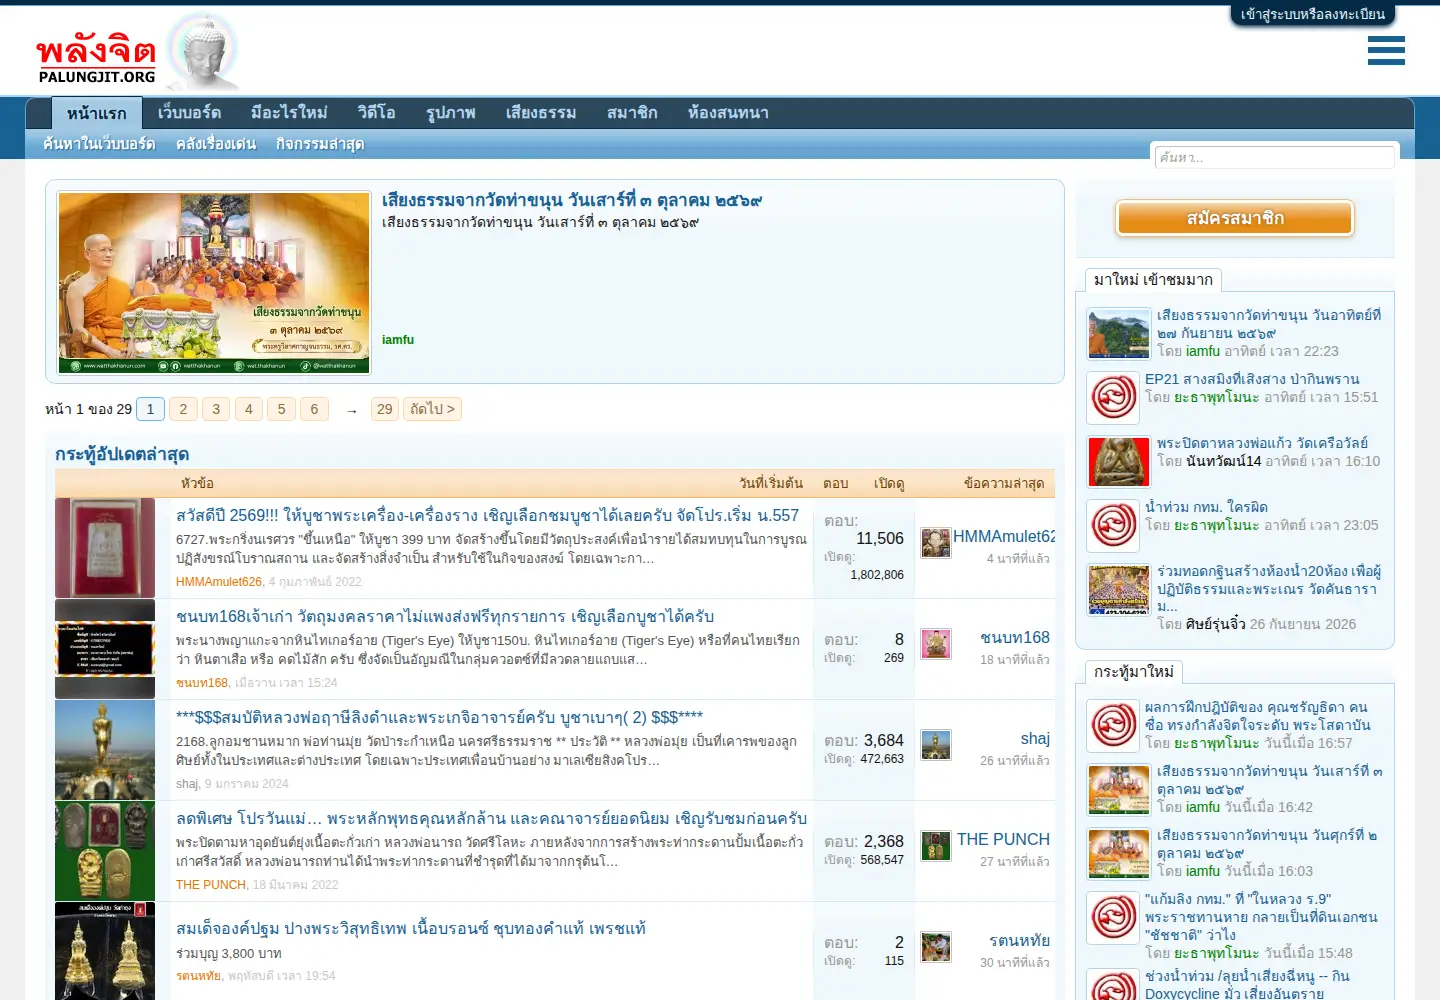
Task: Open the เสียงธรรม tab
Action: (541, 113)
